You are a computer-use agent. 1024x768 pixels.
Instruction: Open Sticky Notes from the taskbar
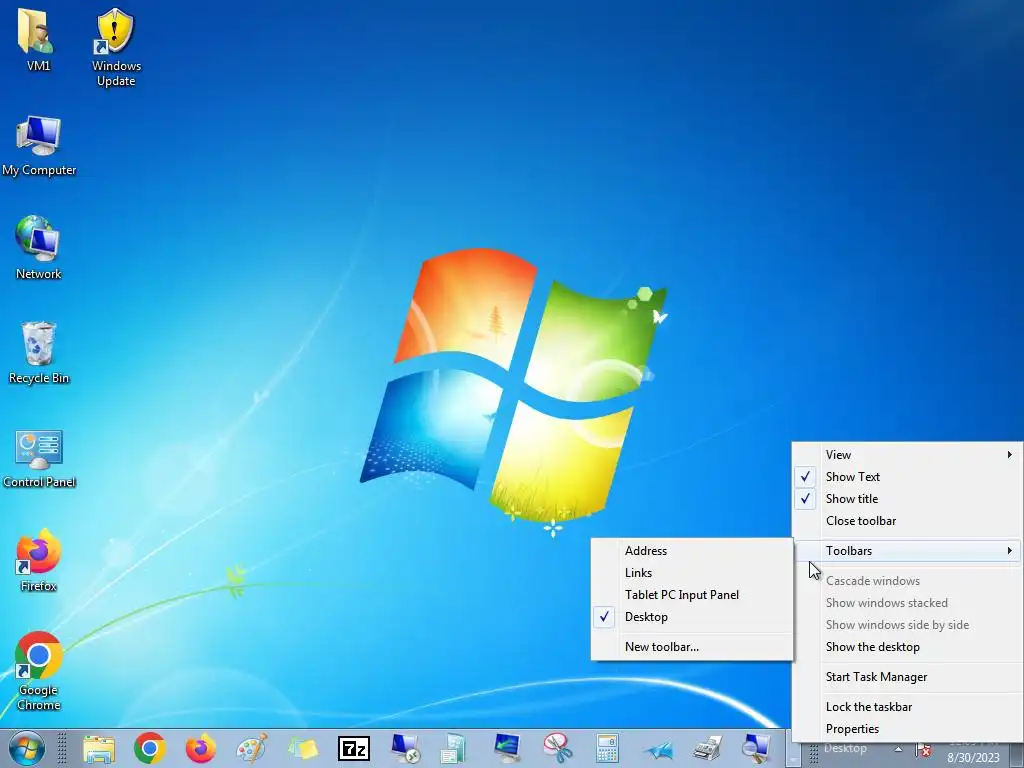[302, 748]
